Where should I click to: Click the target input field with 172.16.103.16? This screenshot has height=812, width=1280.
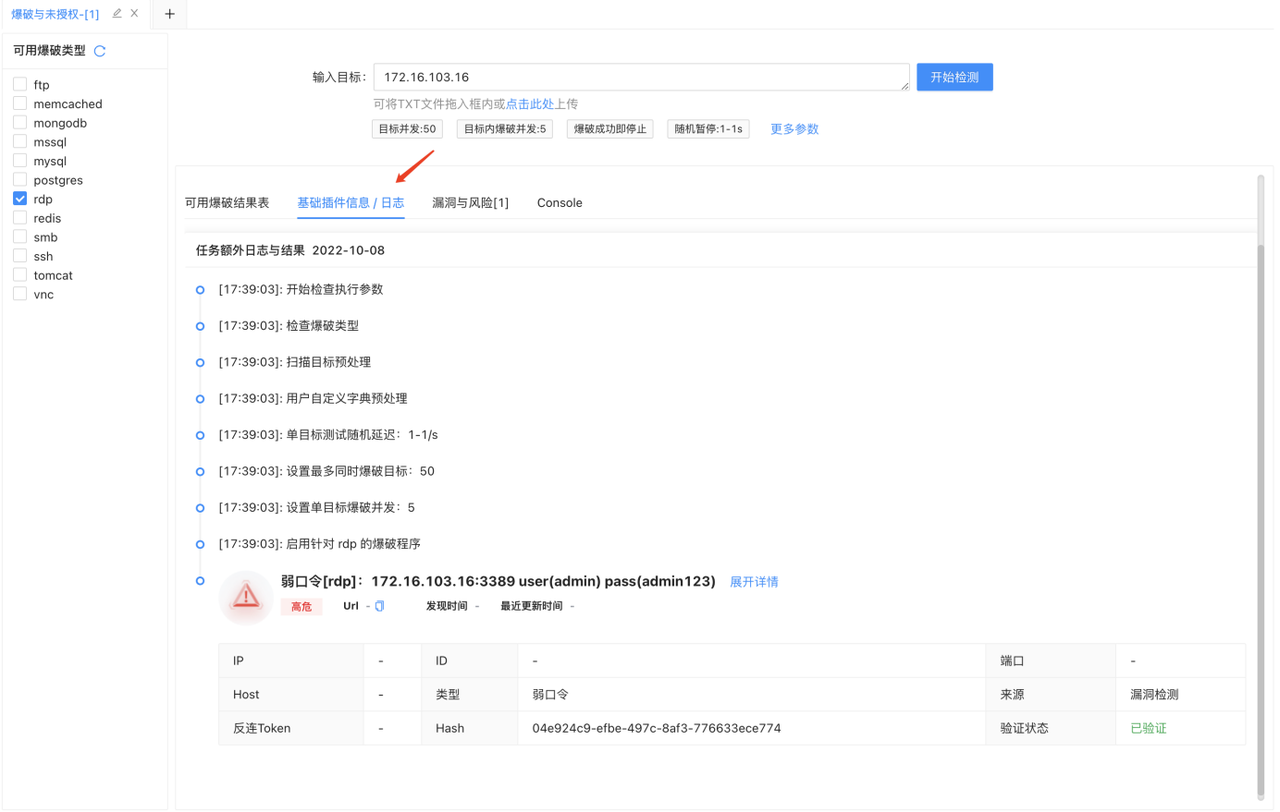[640, 77]
